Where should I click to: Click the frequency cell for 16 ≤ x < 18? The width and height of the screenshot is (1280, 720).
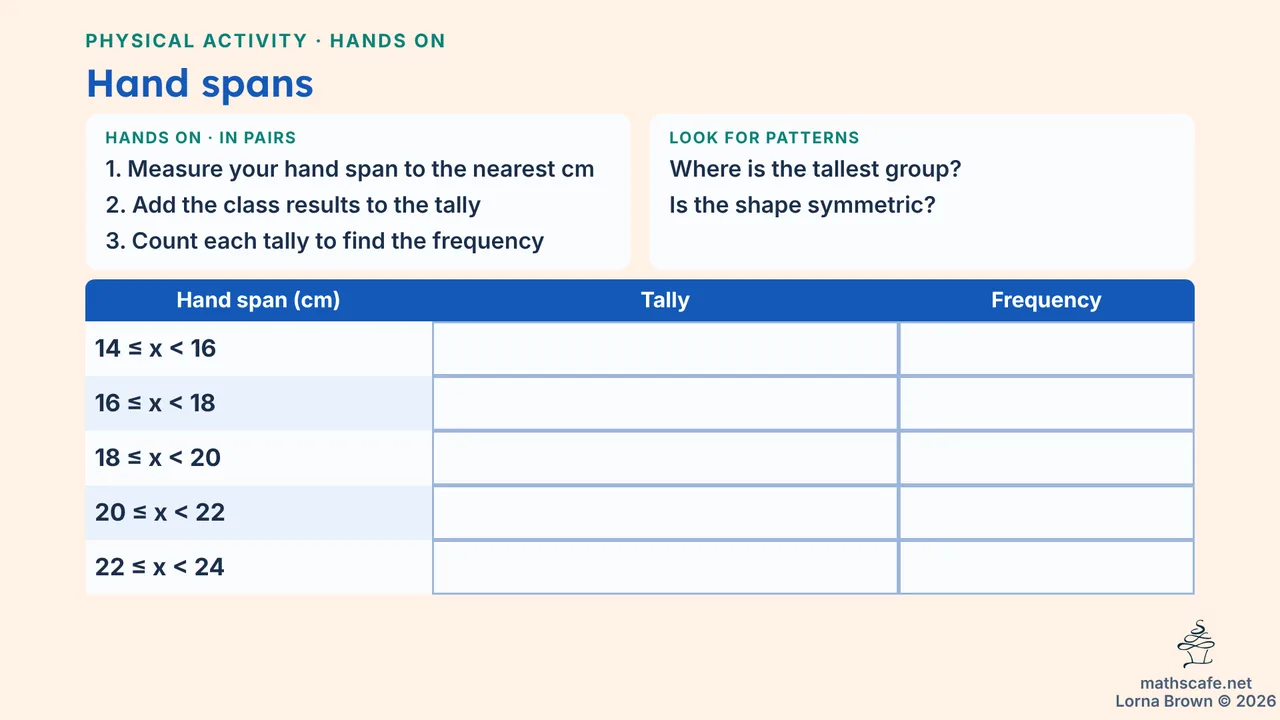point(1047,404)
